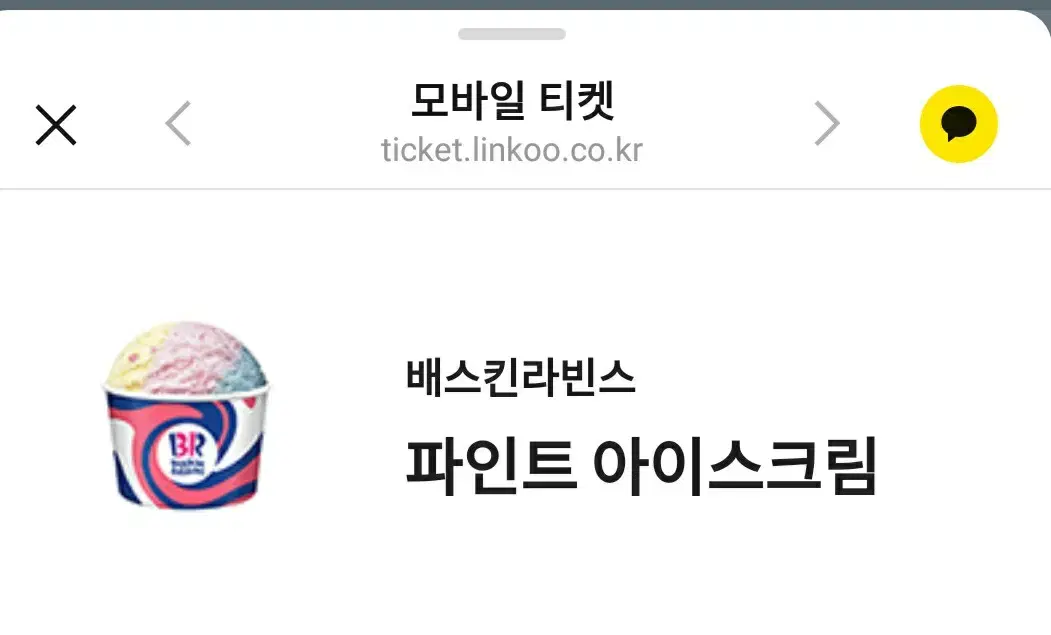Click the word 티켓 in the header
1051x635 pixels.
tap(577, 101)
